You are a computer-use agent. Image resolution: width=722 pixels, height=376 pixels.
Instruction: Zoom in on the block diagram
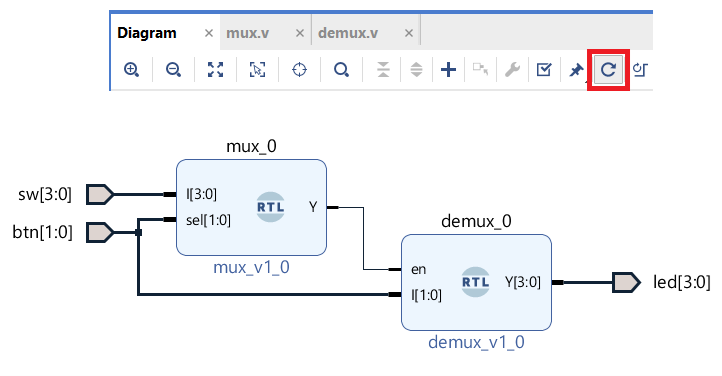click(x=132, y=69)
